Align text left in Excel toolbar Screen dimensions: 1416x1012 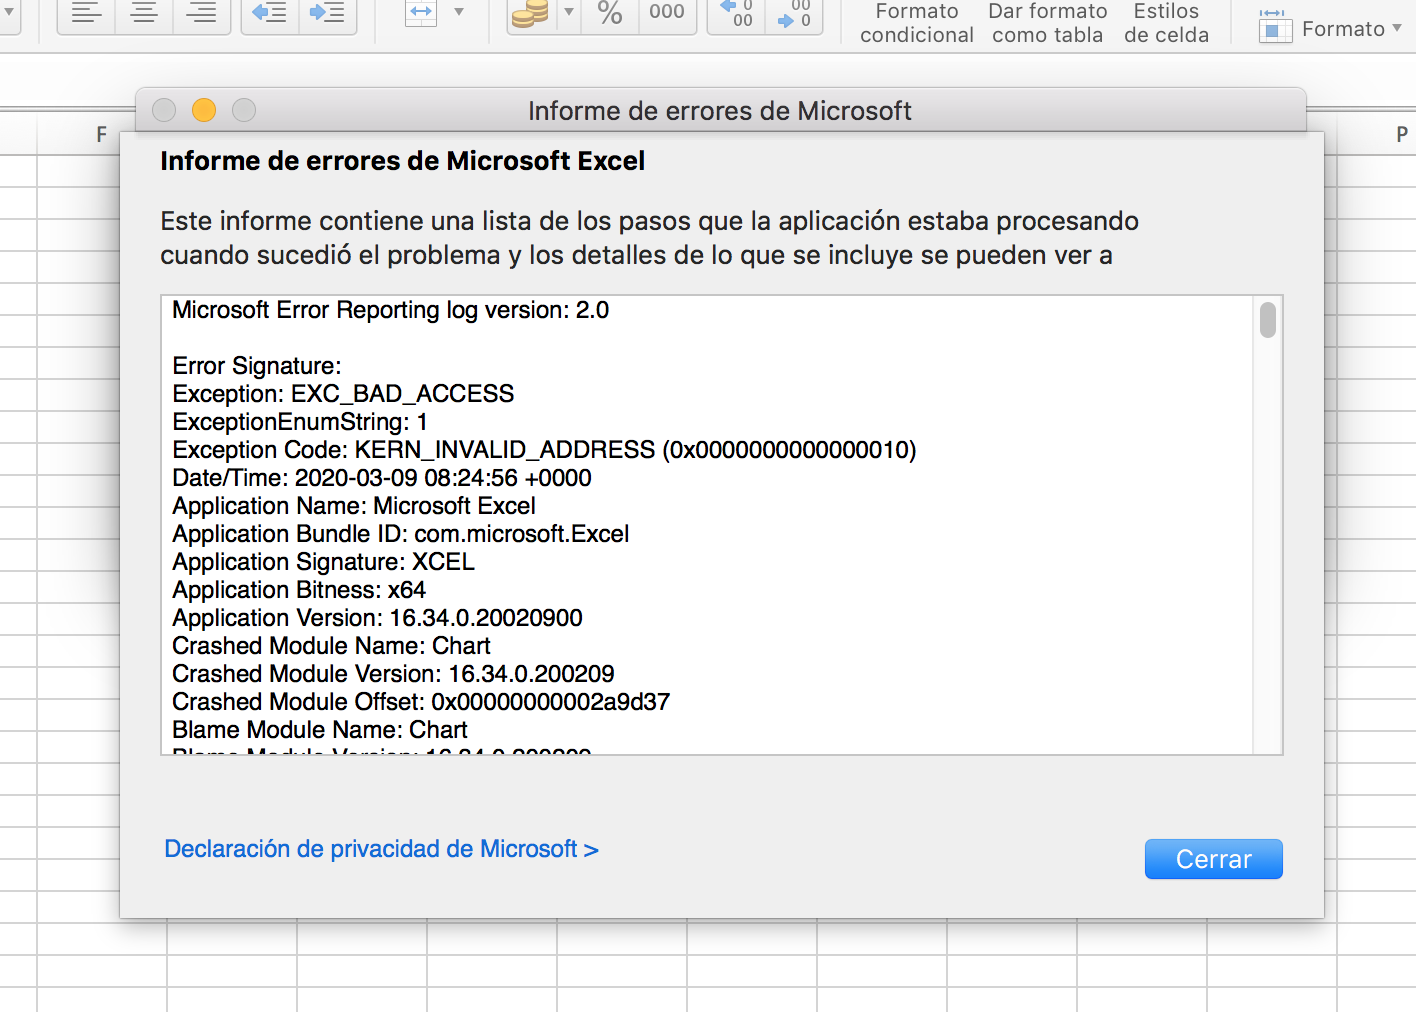click(87, 14)
